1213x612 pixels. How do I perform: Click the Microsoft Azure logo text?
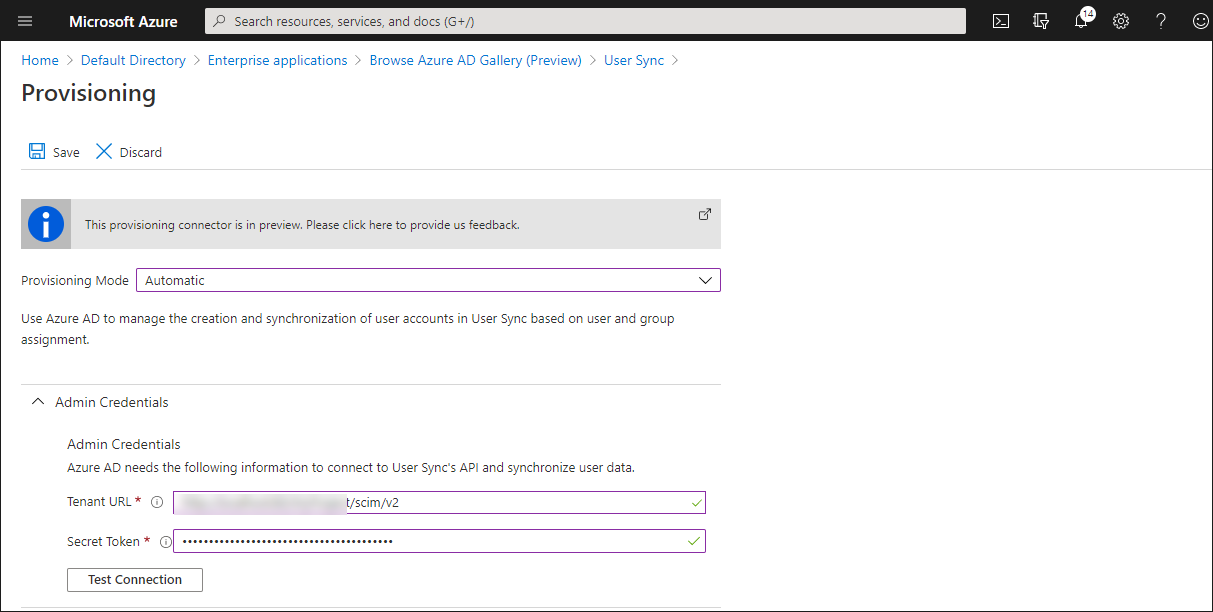[x=123, y=21]
